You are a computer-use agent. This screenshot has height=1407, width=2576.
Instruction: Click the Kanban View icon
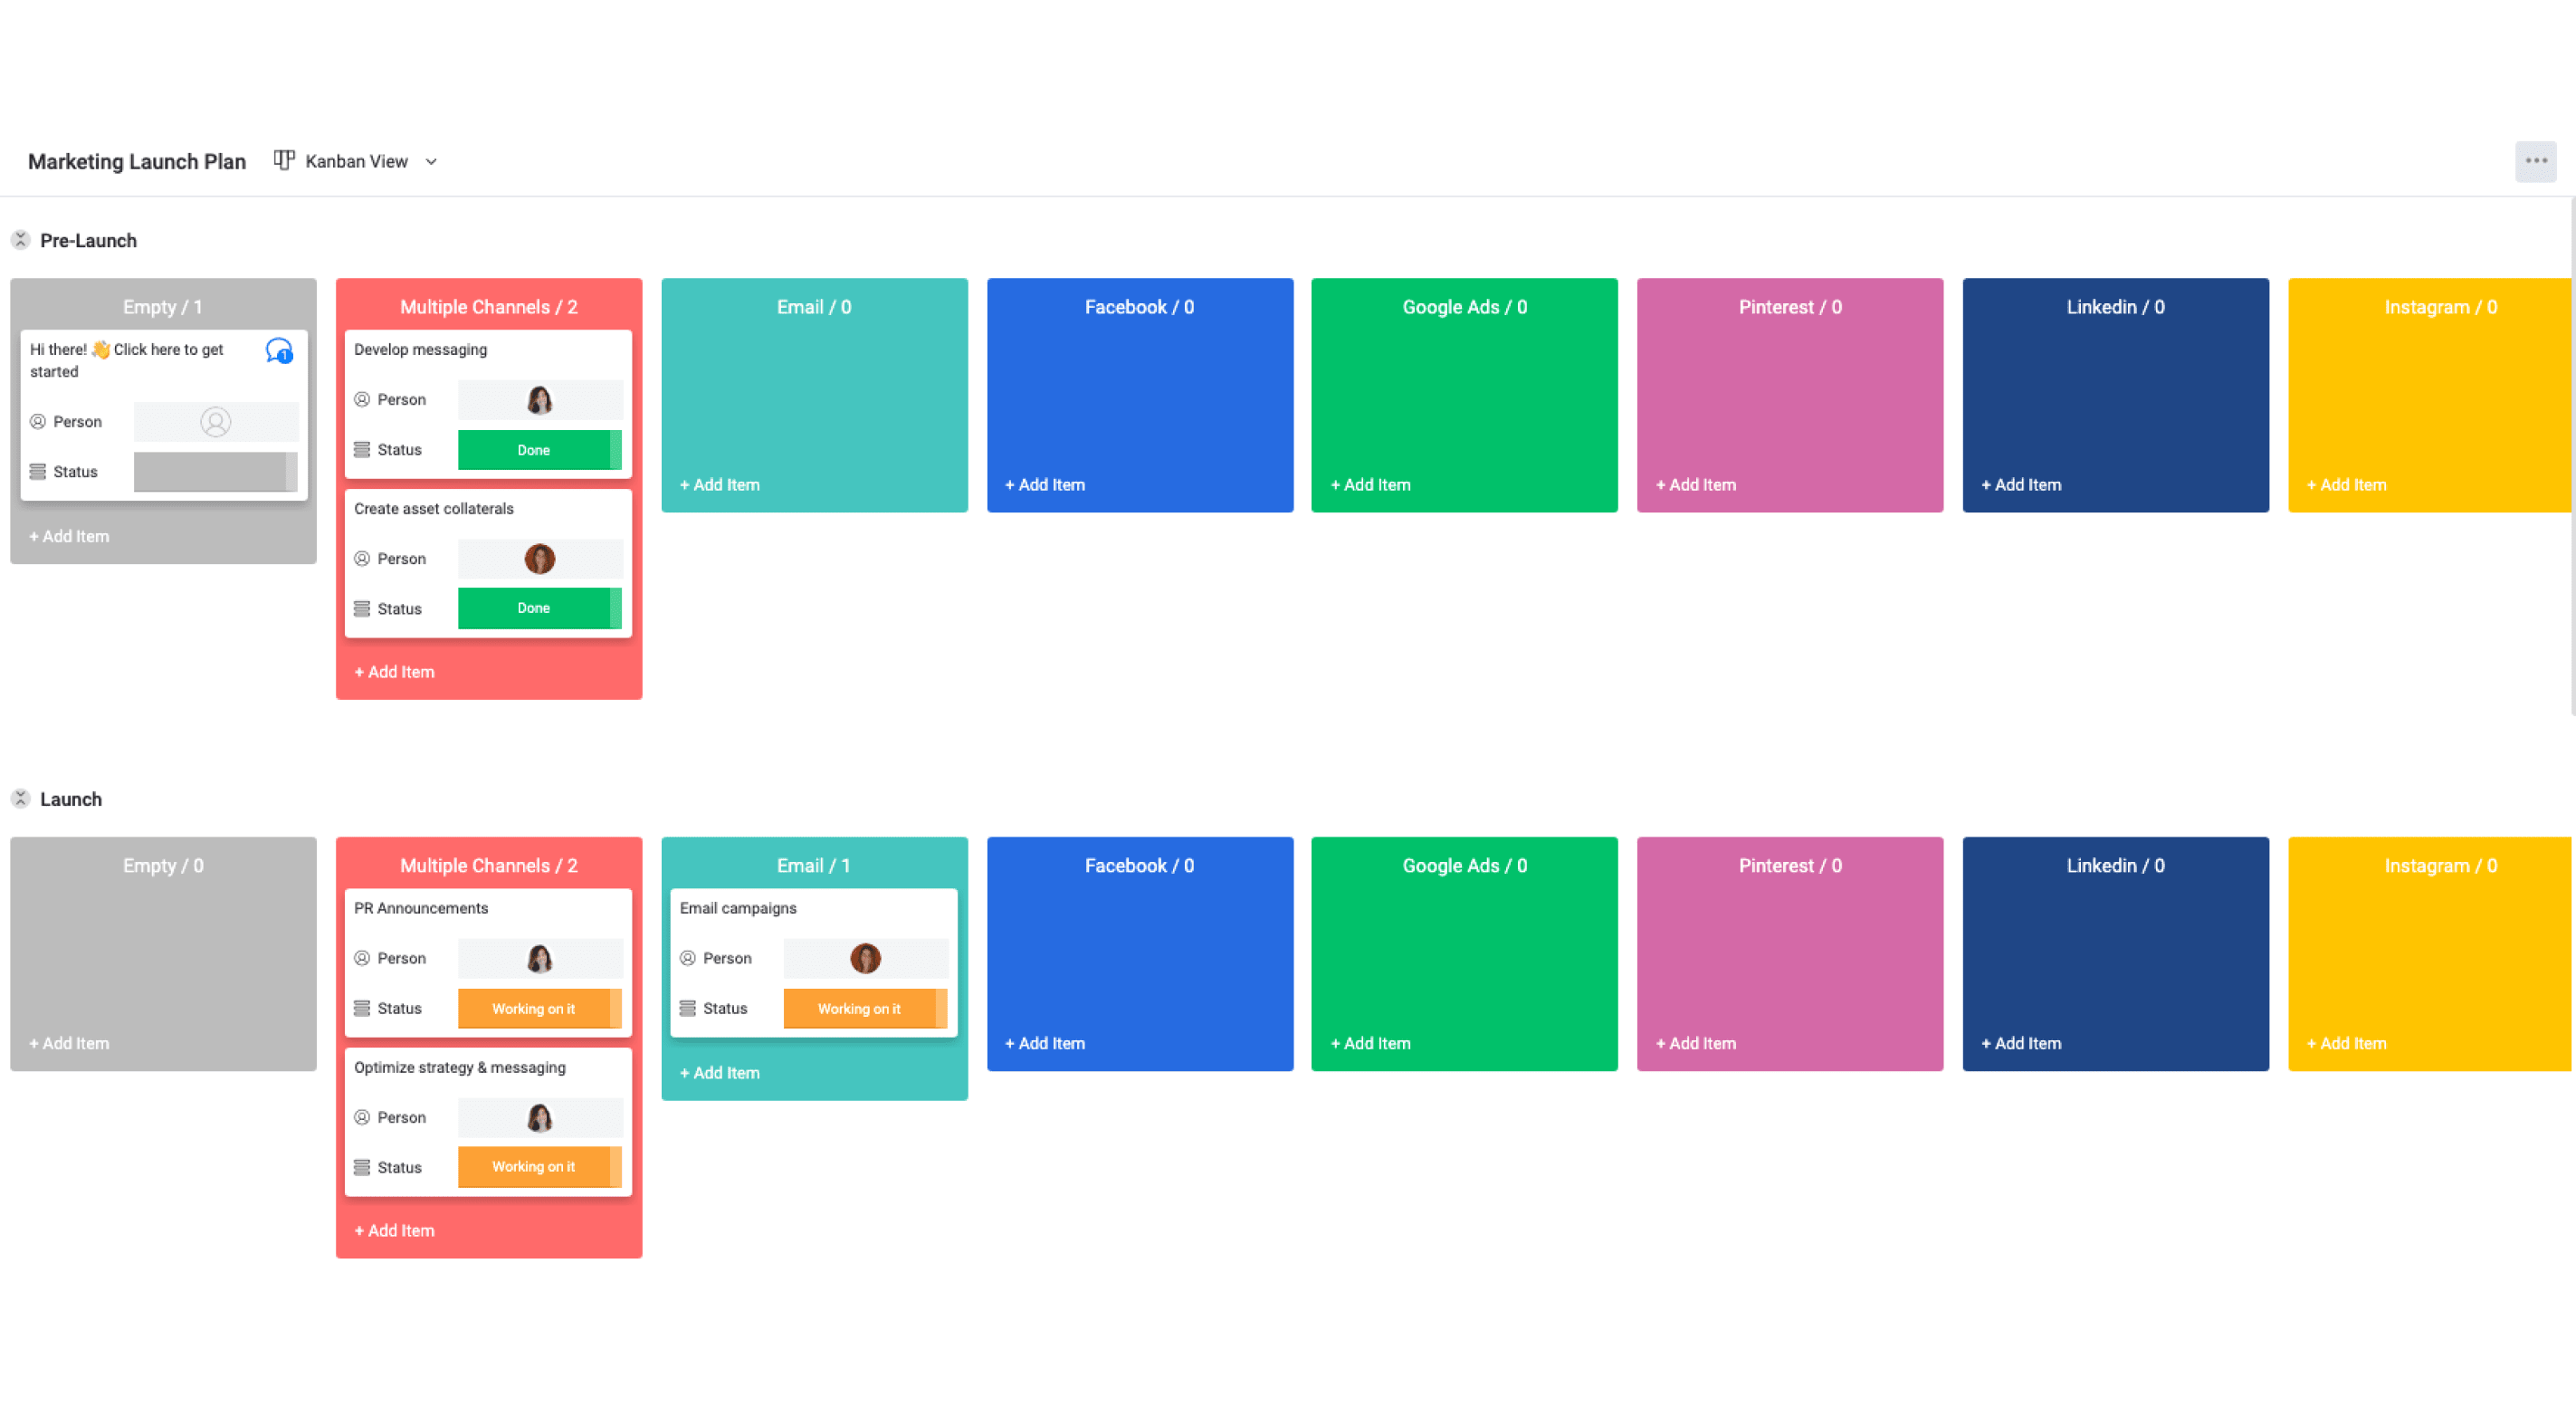tap(284, 161)
